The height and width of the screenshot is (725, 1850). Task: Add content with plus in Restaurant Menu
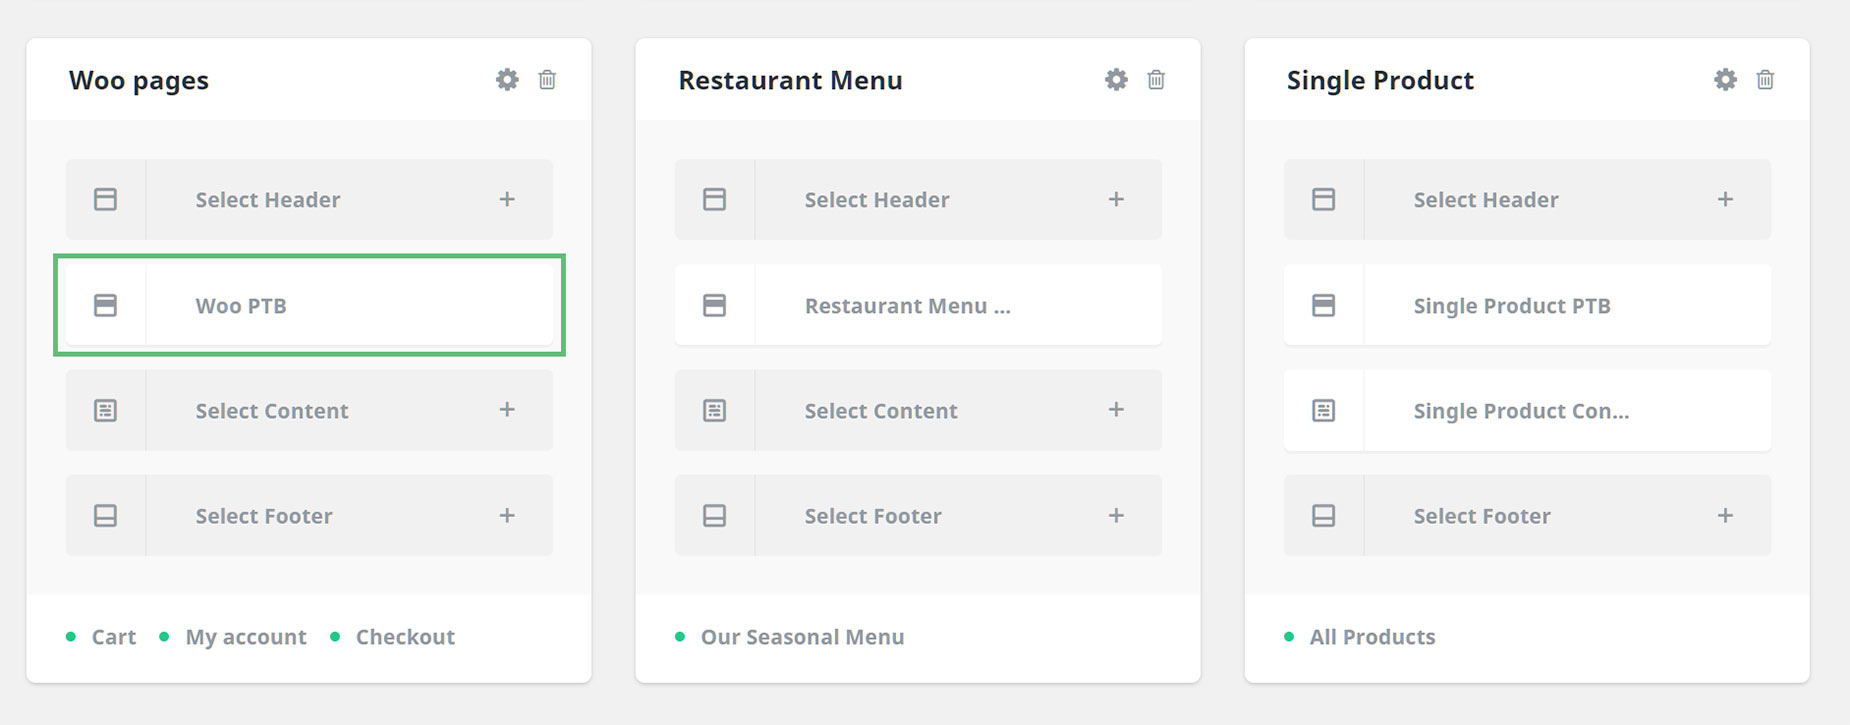[x=1116, y=409]
